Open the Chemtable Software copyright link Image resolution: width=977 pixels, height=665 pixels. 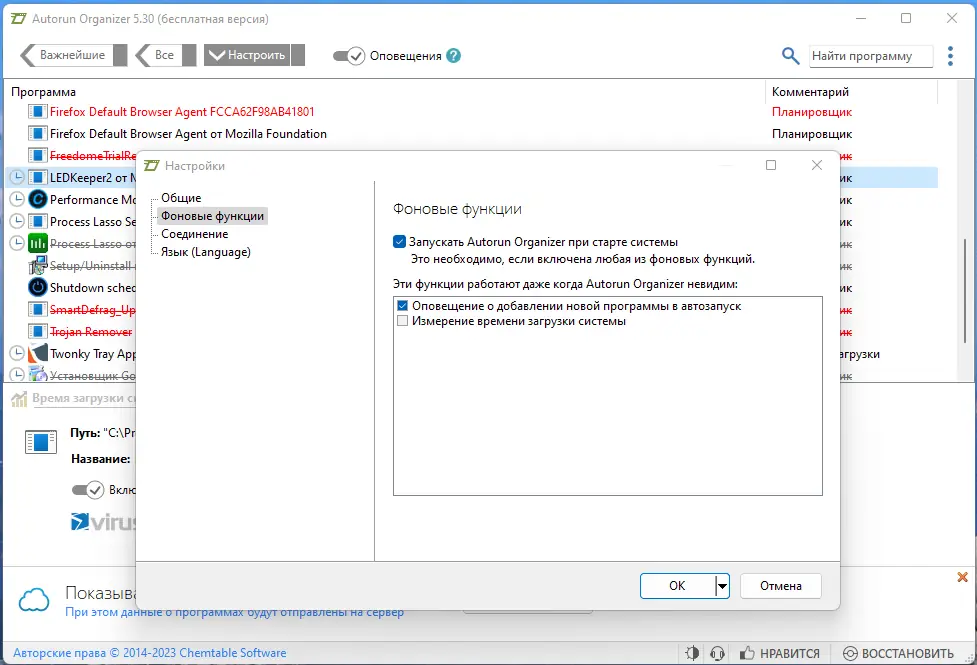click(150, 653)
